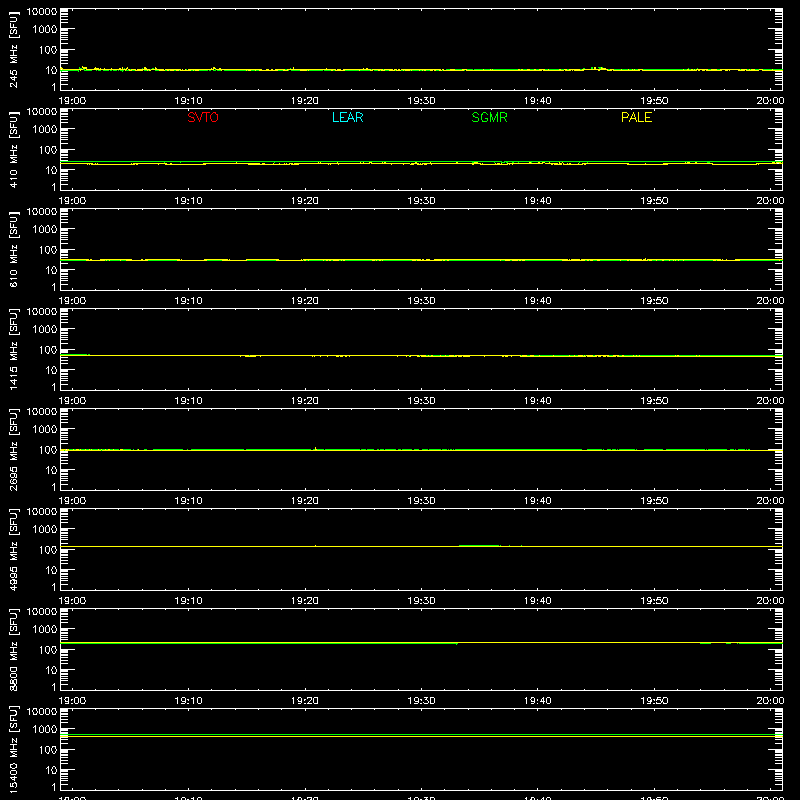800x800 pixels.
Task: Click the cyan LEAR station label
Action: pyautogui.click(x=347, y=117)
